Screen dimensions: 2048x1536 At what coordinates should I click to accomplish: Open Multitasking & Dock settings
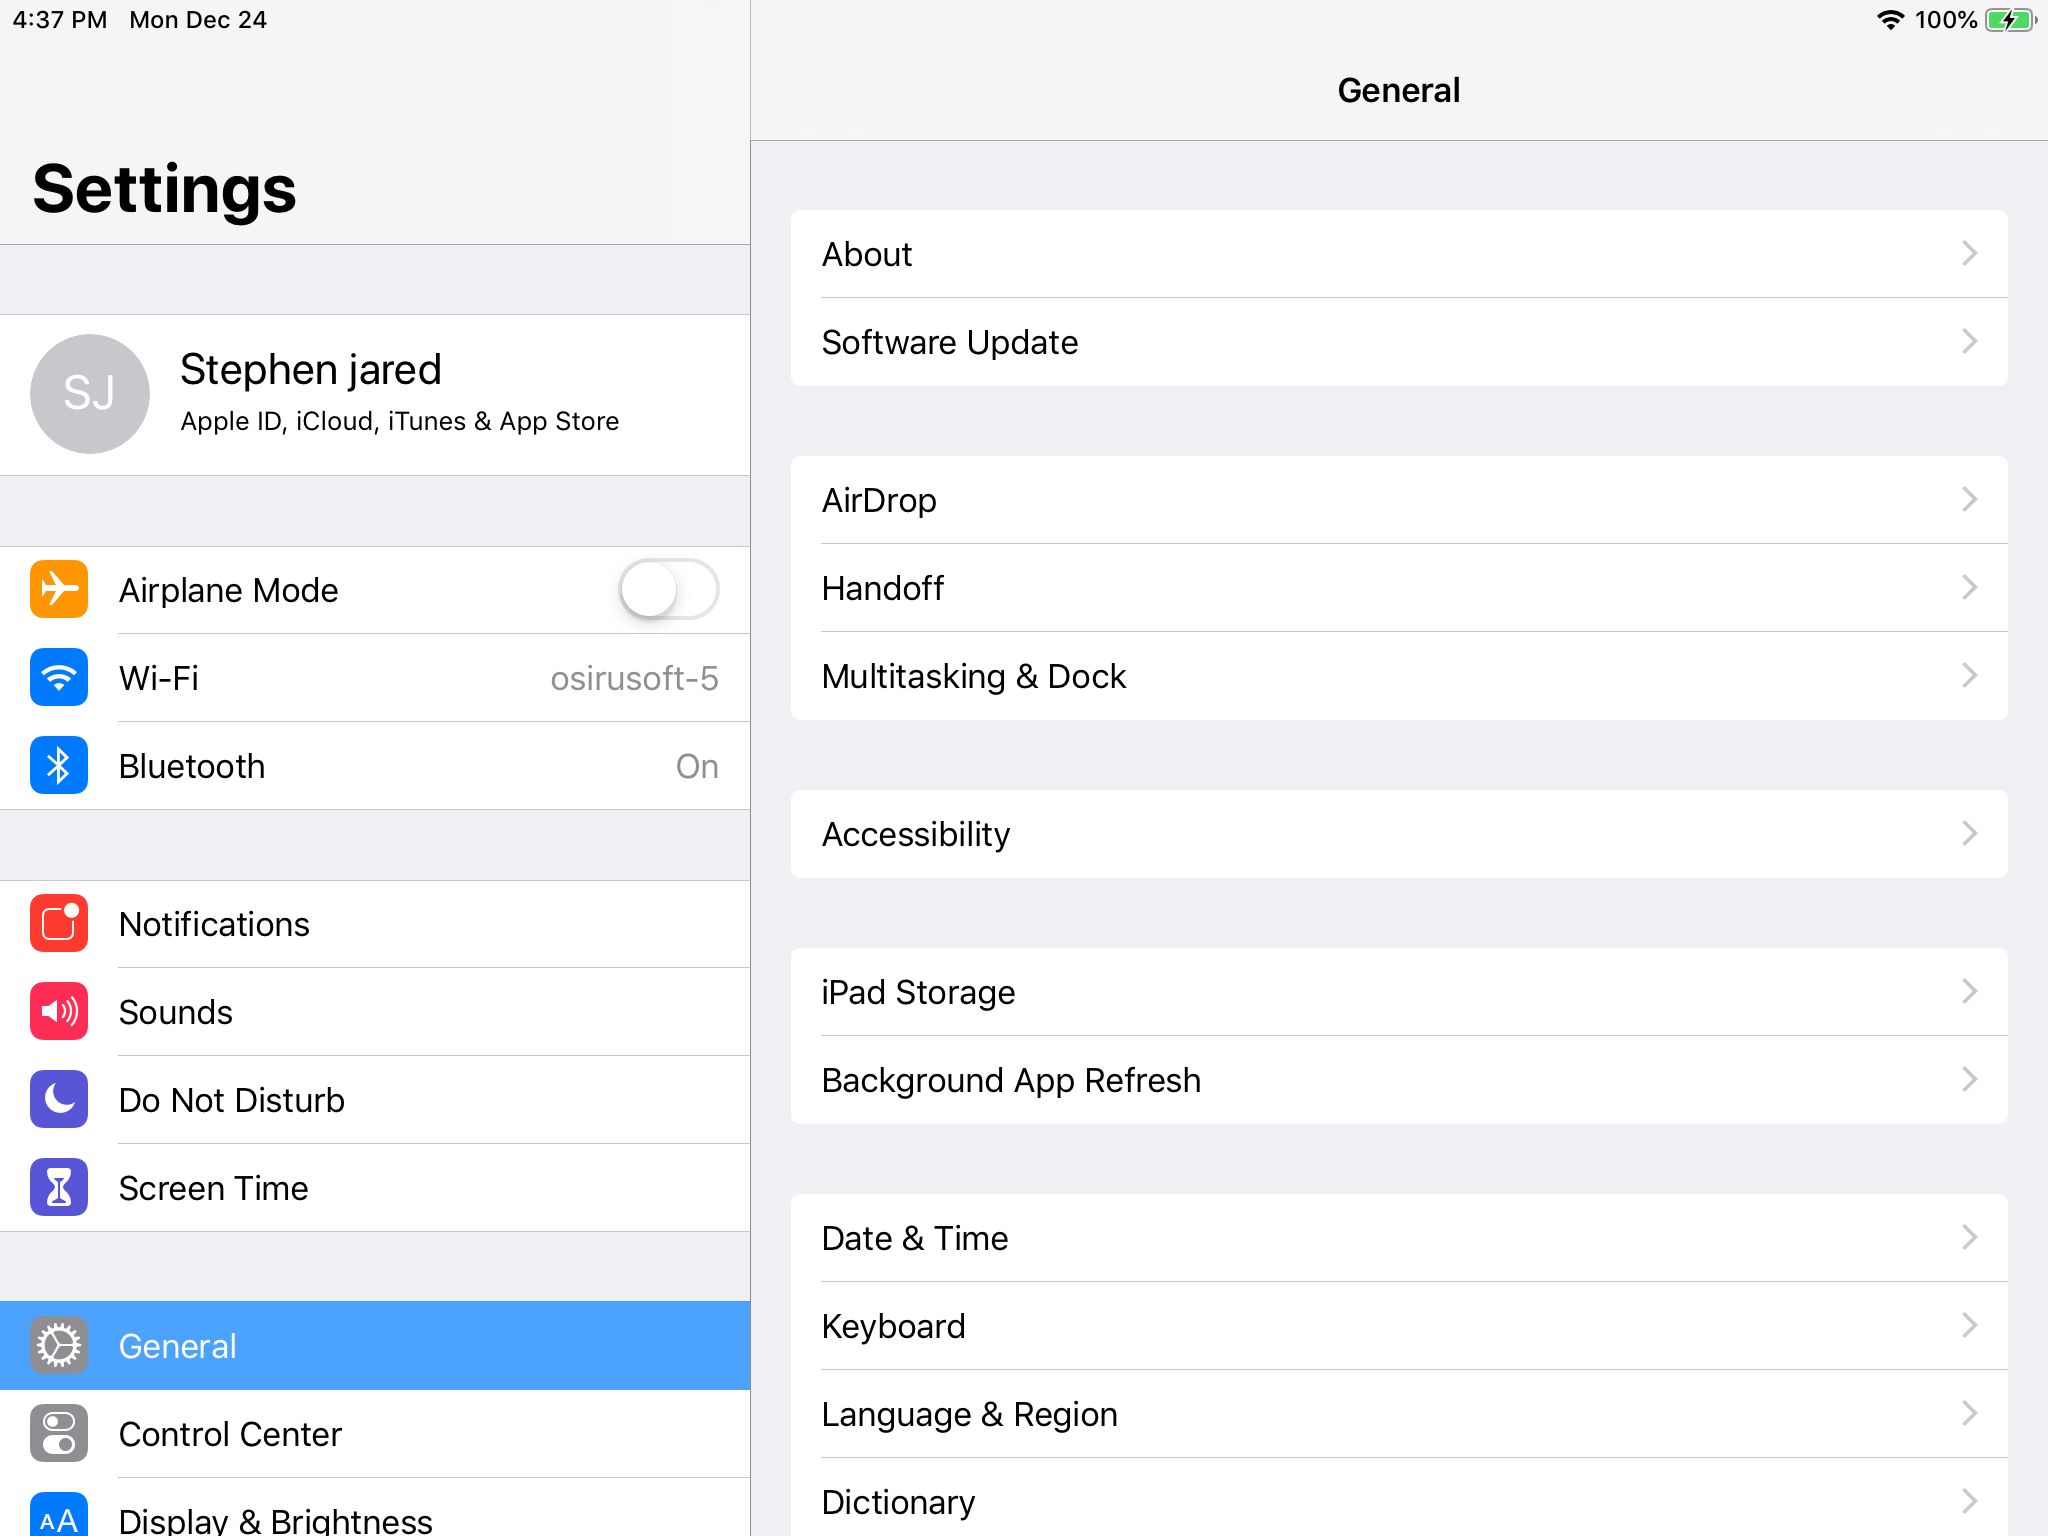(x=1399, y=675)
